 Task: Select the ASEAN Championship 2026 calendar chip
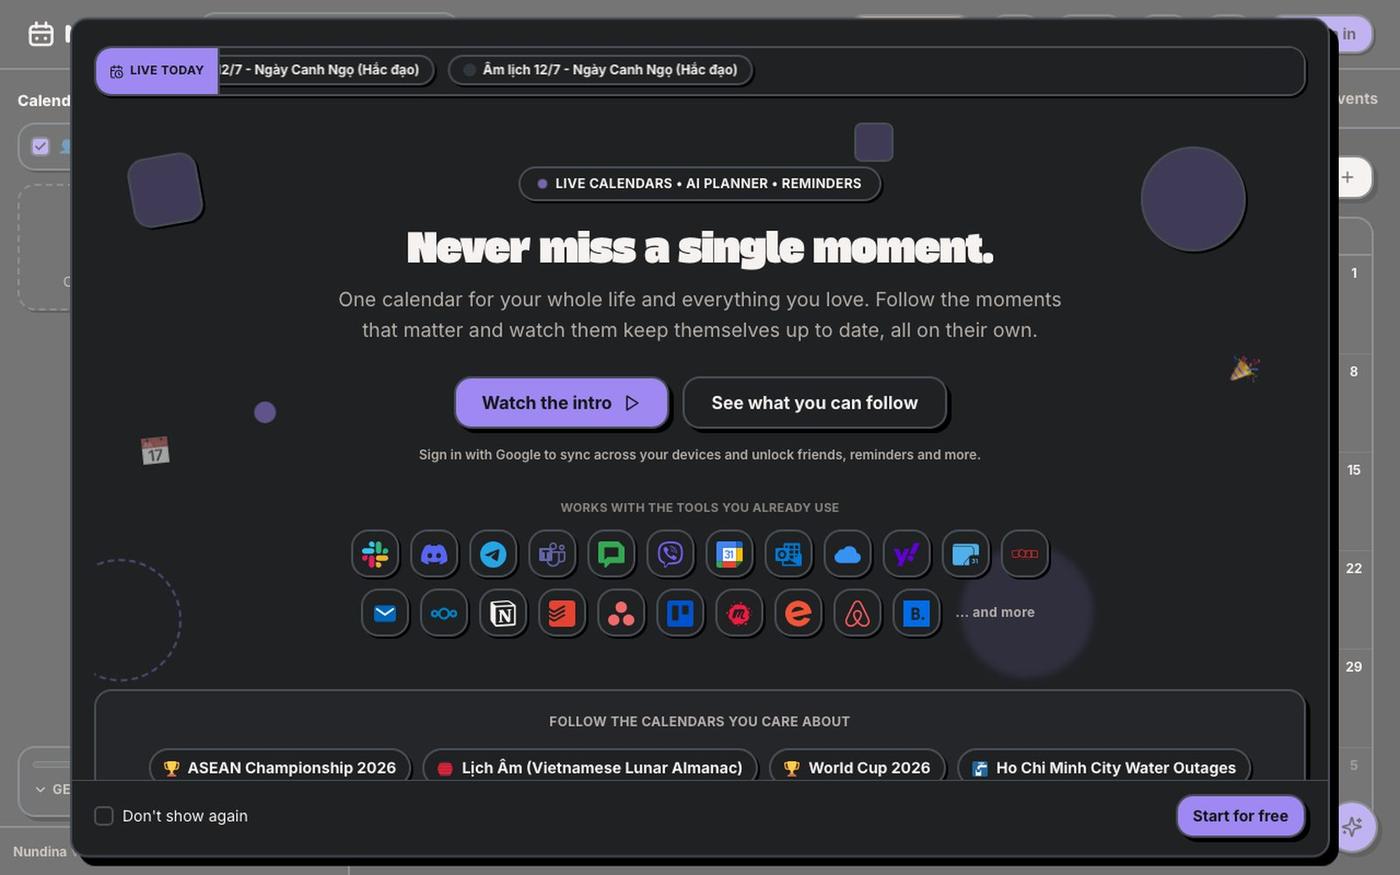[x=280, y=767]
